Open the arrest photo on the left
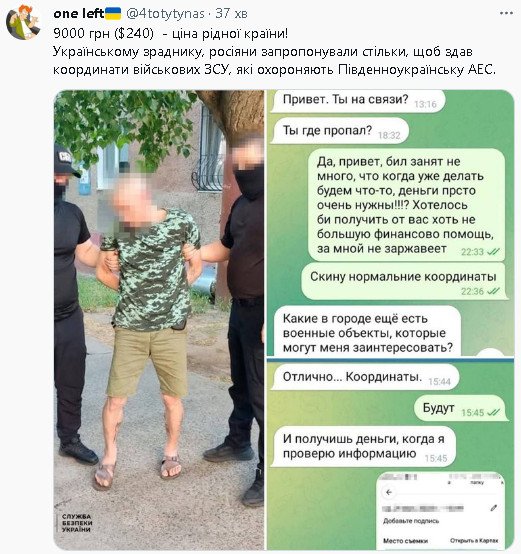 click(159, 320)
